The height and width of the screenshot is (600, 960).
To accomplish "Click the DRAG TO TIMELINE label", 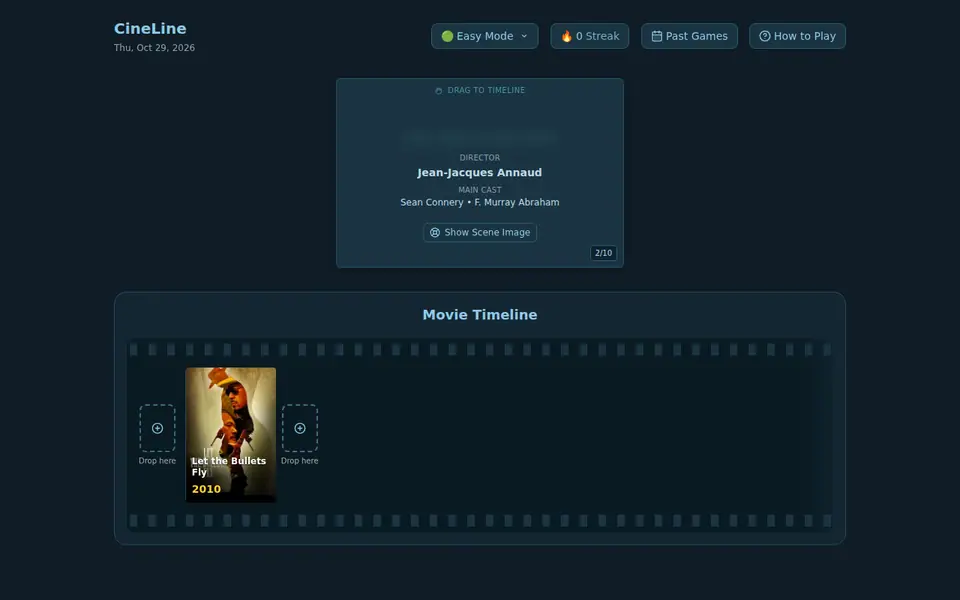I will (486, 90).
